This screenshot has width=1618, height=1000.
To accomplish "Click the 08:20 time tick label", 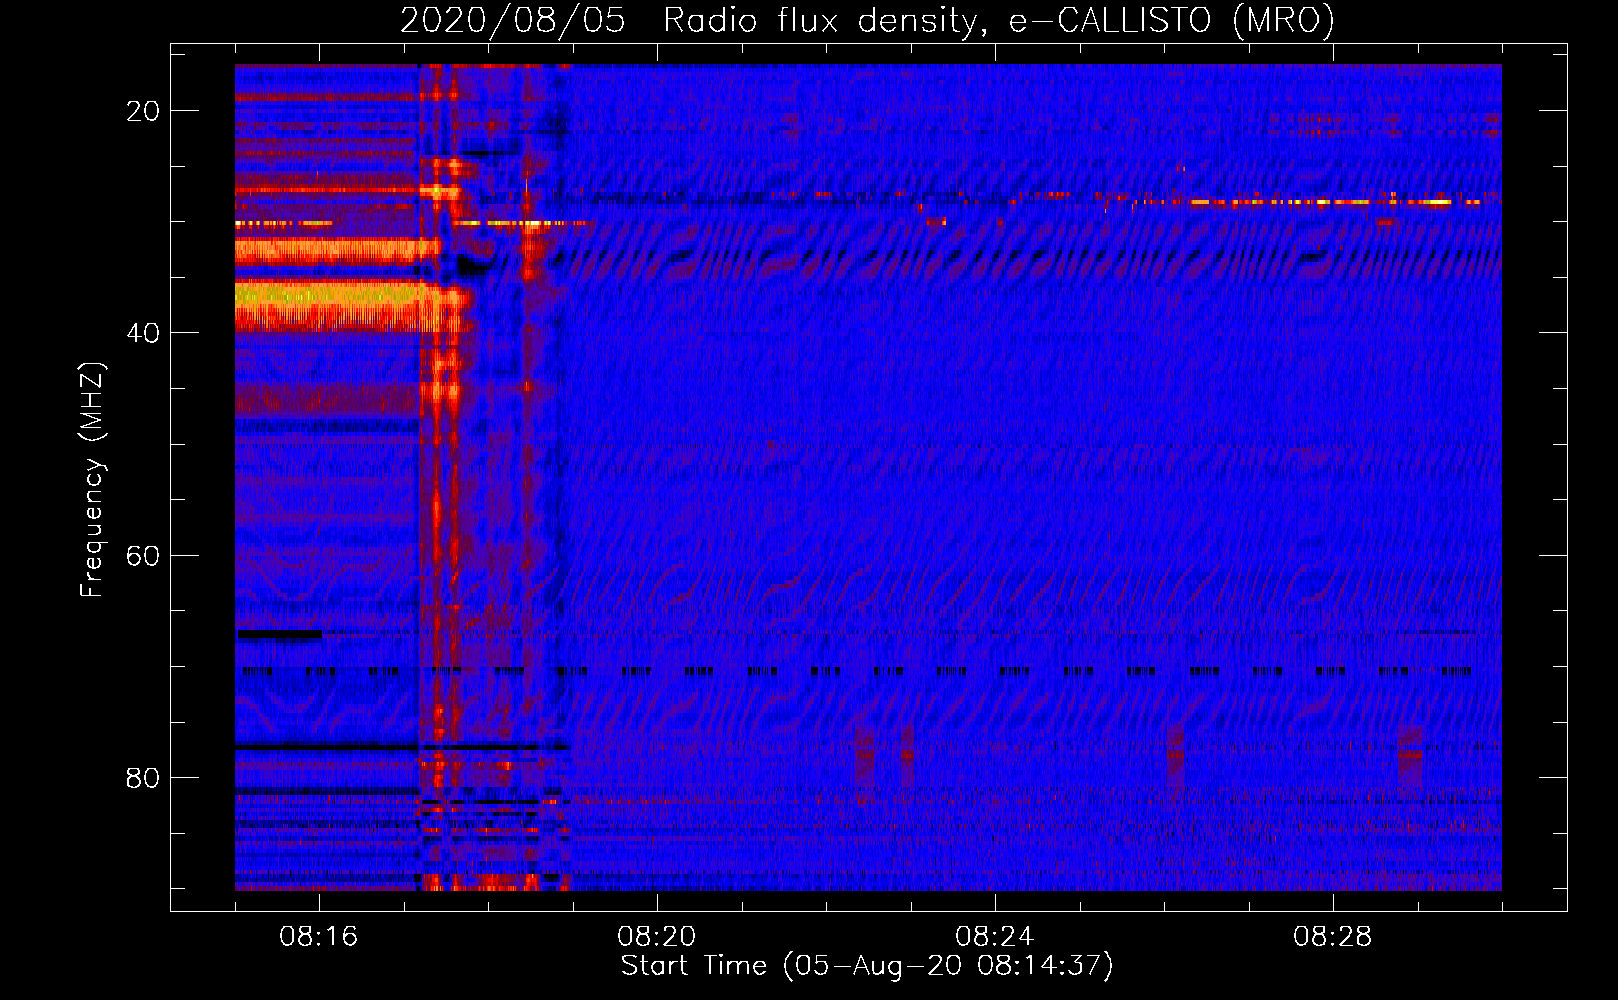I will pyautogui.click(x=657, y=937).
